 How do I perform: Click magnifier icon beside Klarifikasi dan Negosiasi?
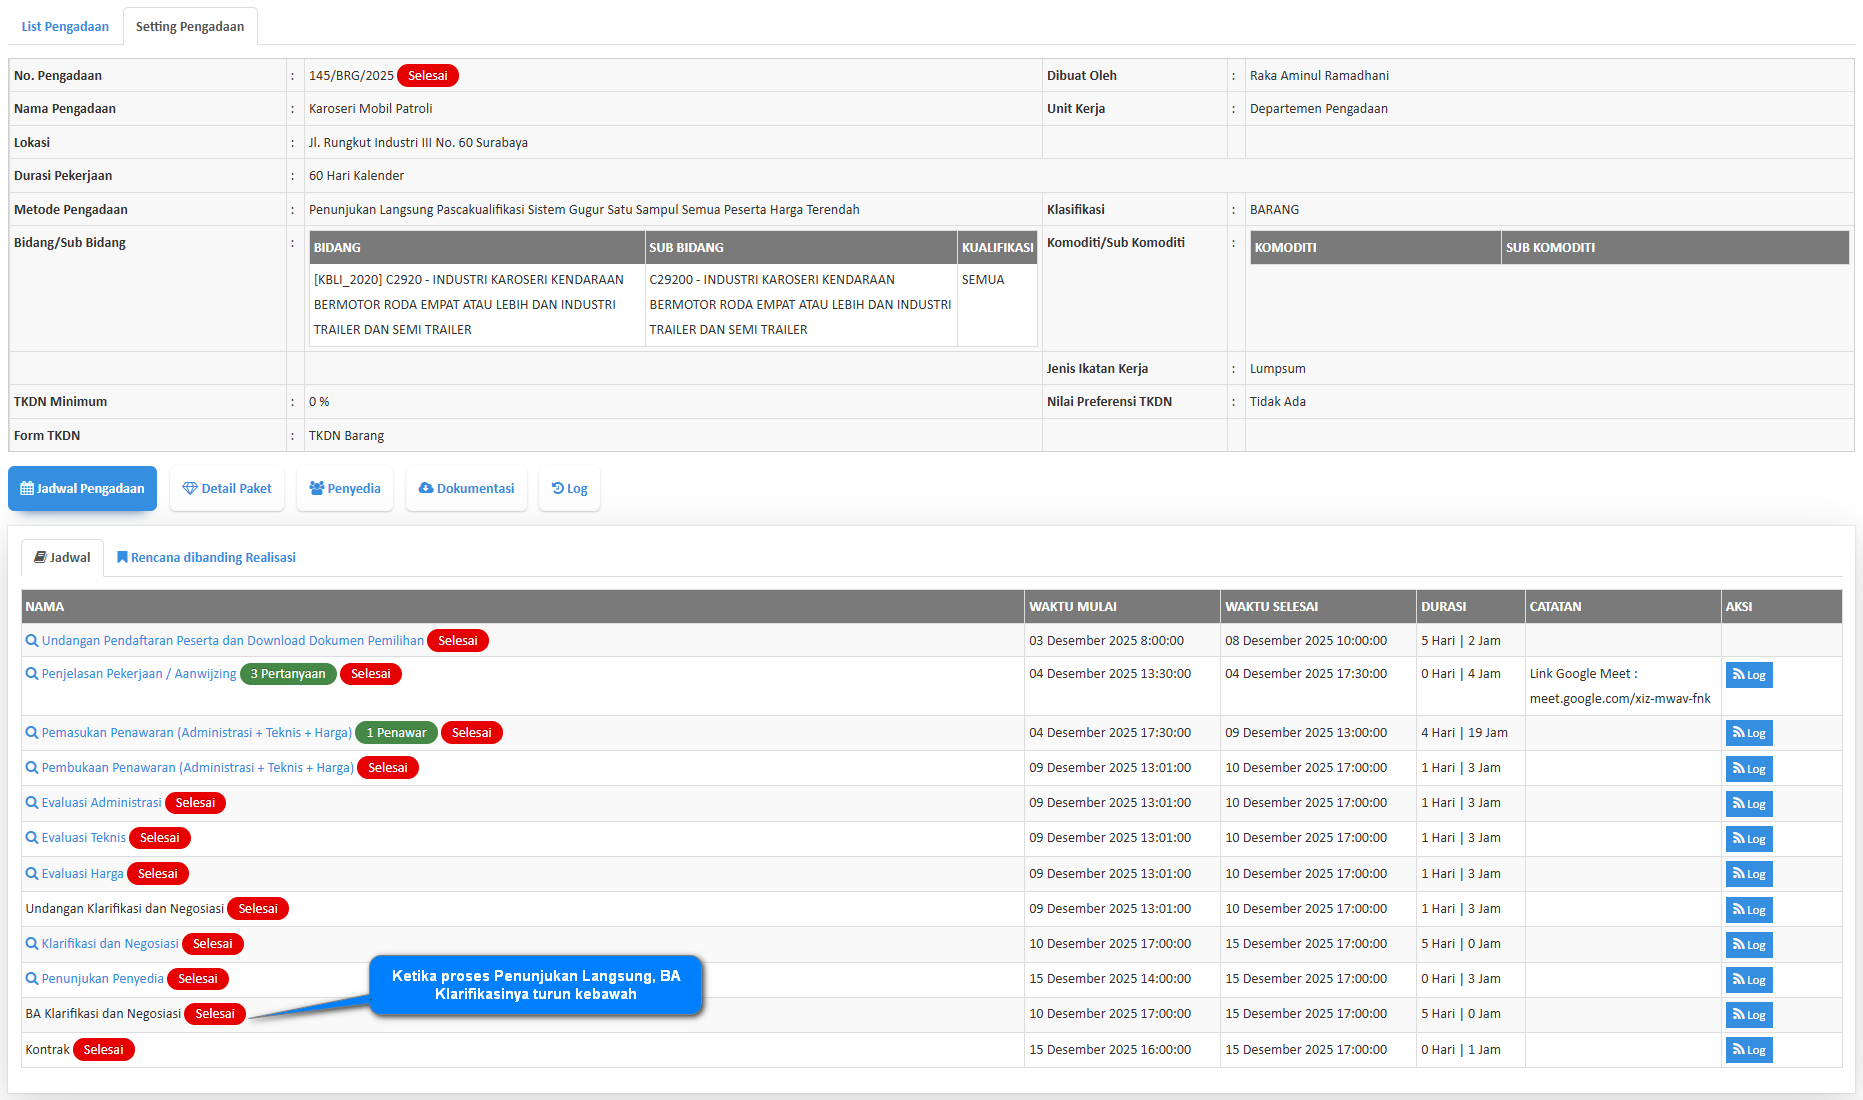(32, 944)
